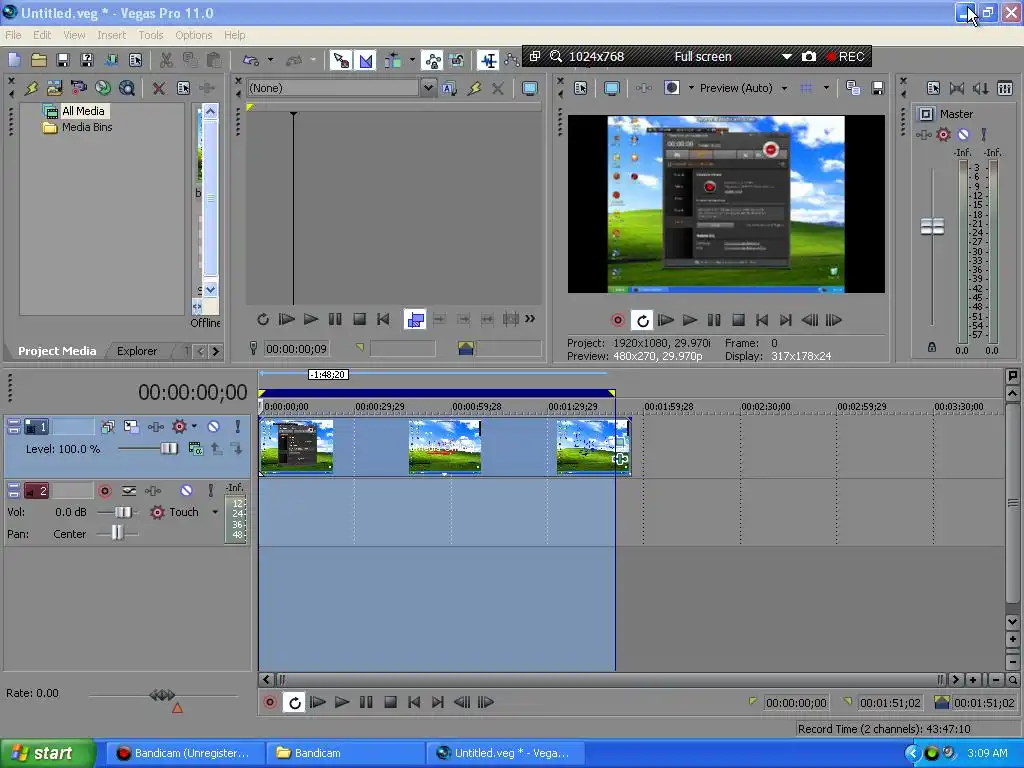Switch to the Explorer tab

tap(136, 351)
